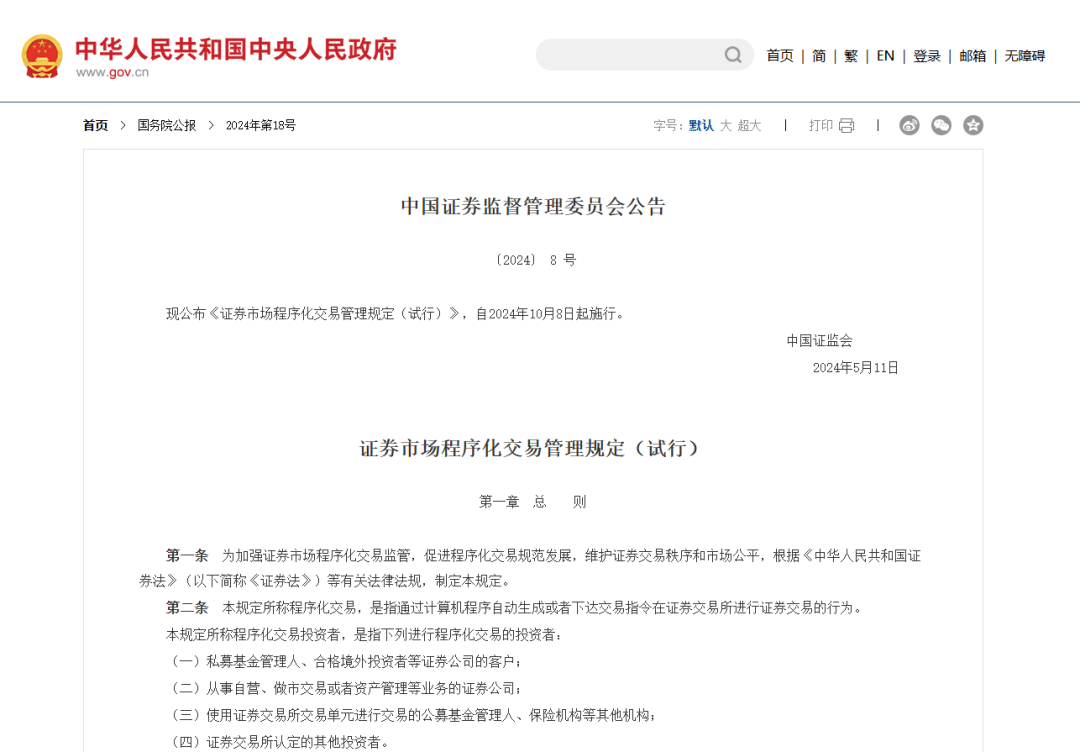Navigate to 国务院公报 in breadcrumb
The image size is (1080, 752).
pos(166,125)
